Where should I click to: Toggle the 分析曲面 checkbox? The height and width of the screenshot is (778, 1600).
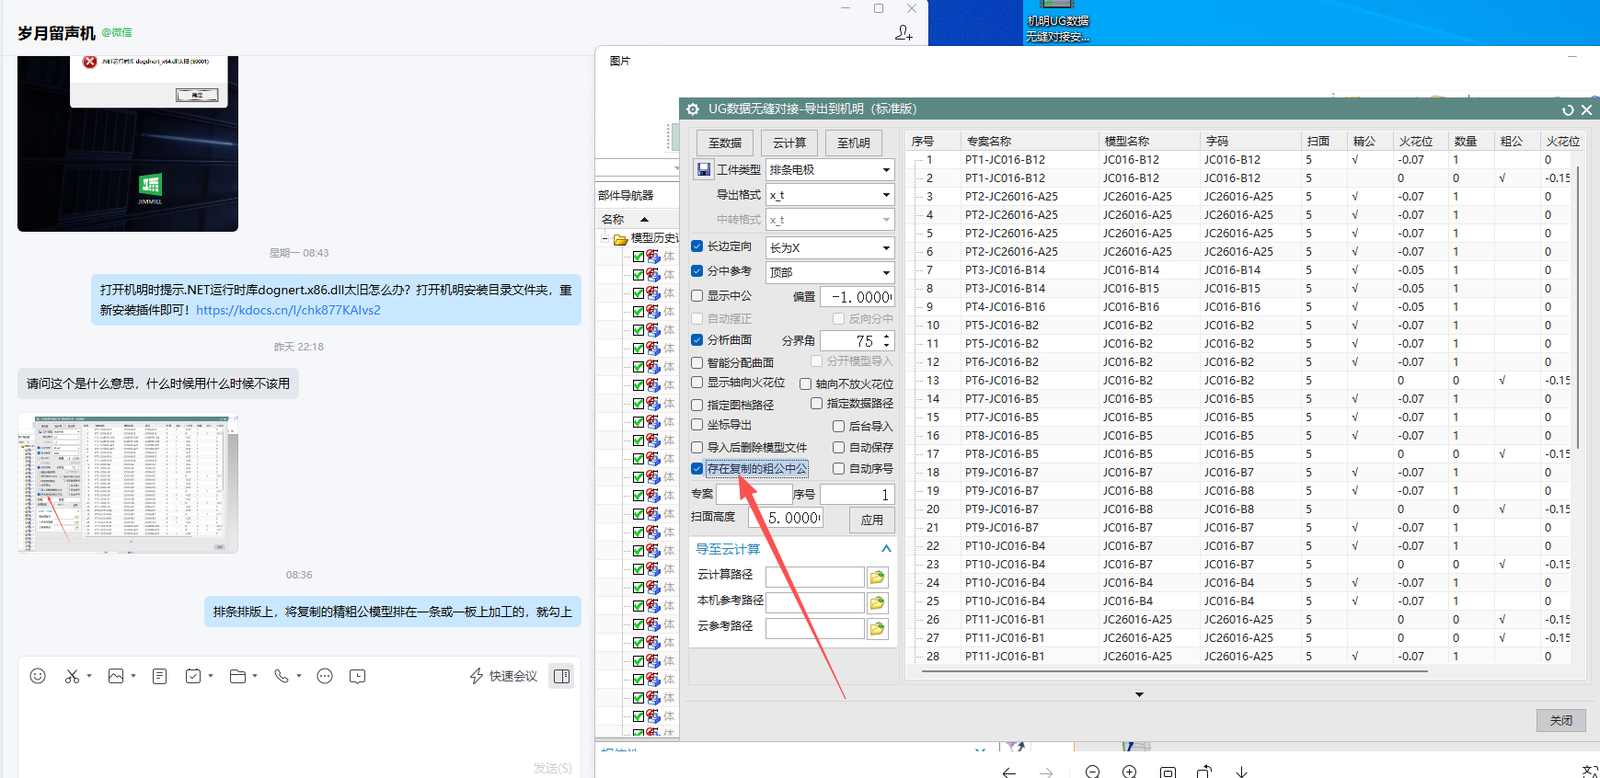(697, 340)
